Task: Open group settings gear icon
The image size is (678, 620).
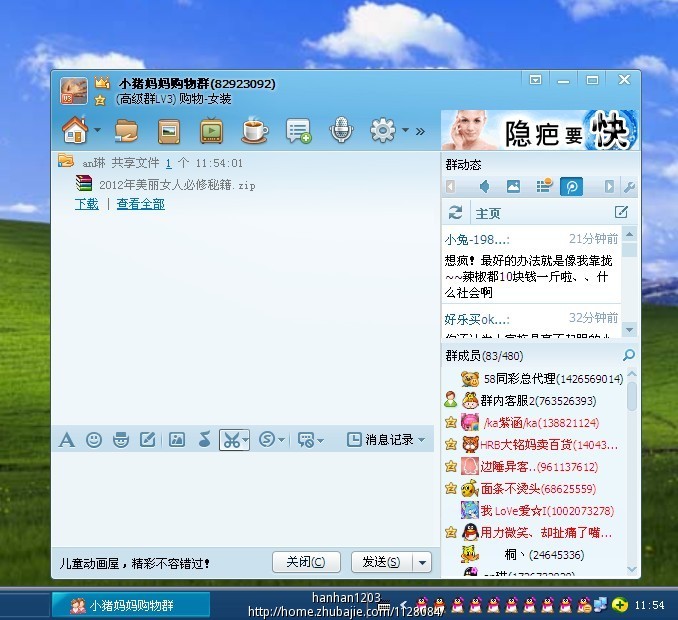Action: [383, 130]
